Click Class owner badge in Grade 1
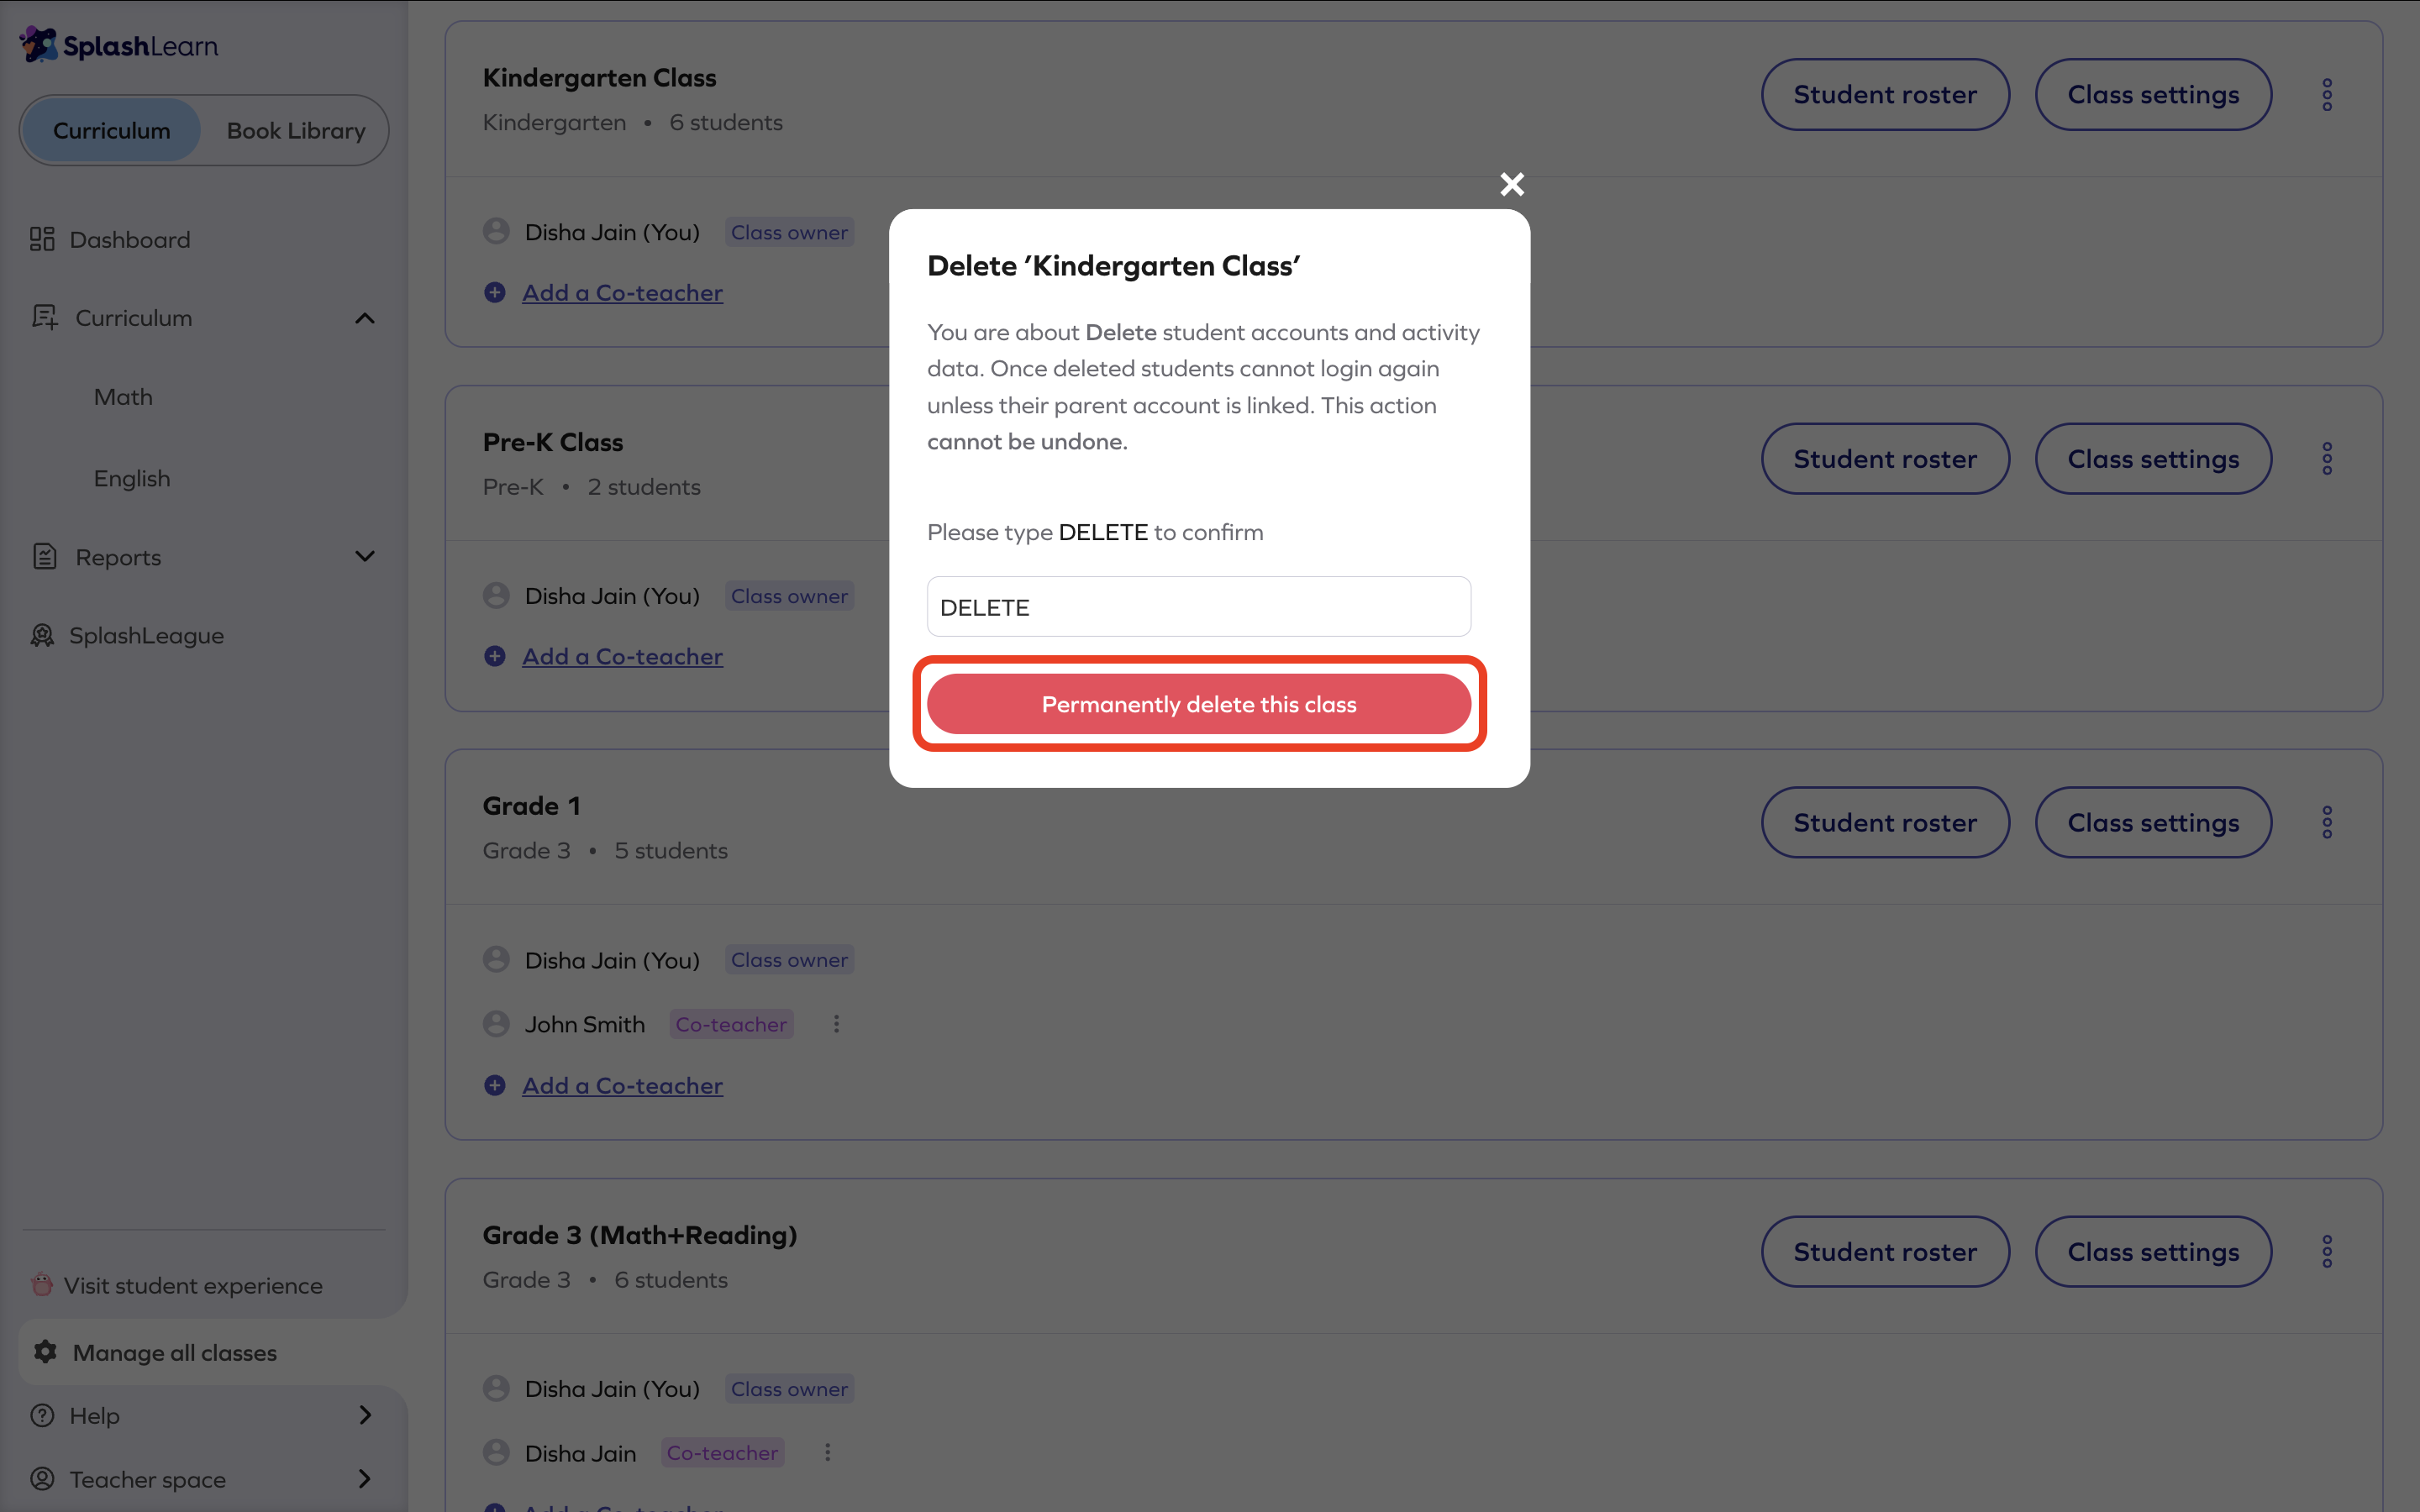 pos(789,959)
